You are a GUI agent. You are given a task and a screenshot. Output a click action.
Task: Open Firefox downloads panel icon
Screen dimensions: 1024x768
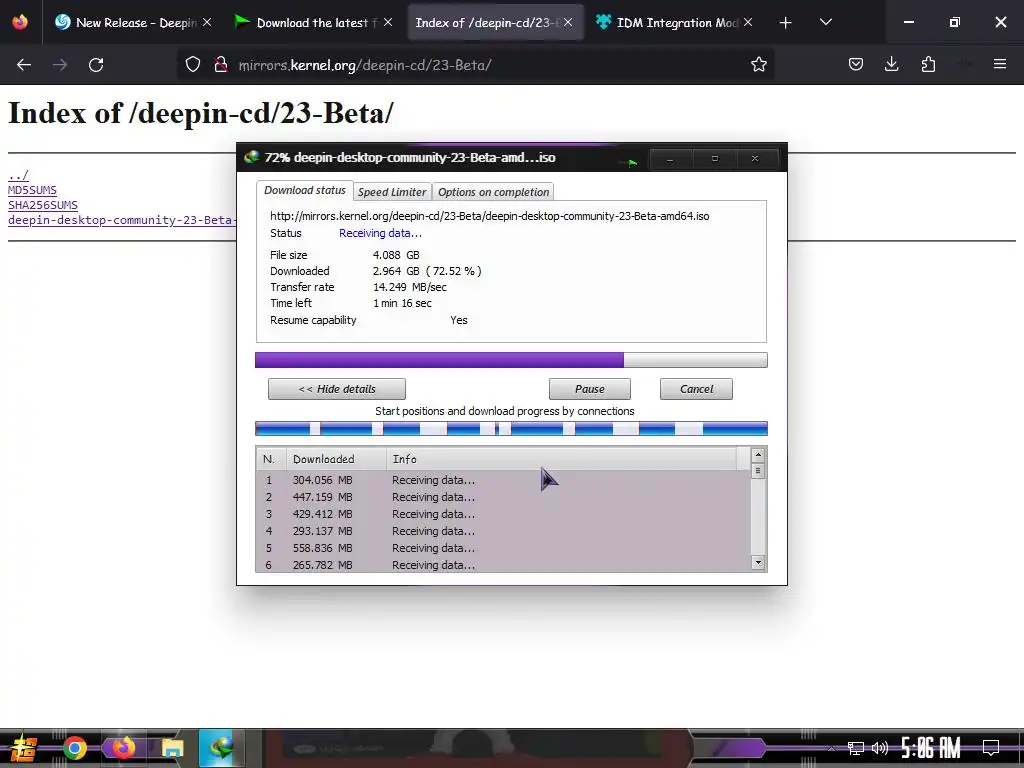pos(891,64)
